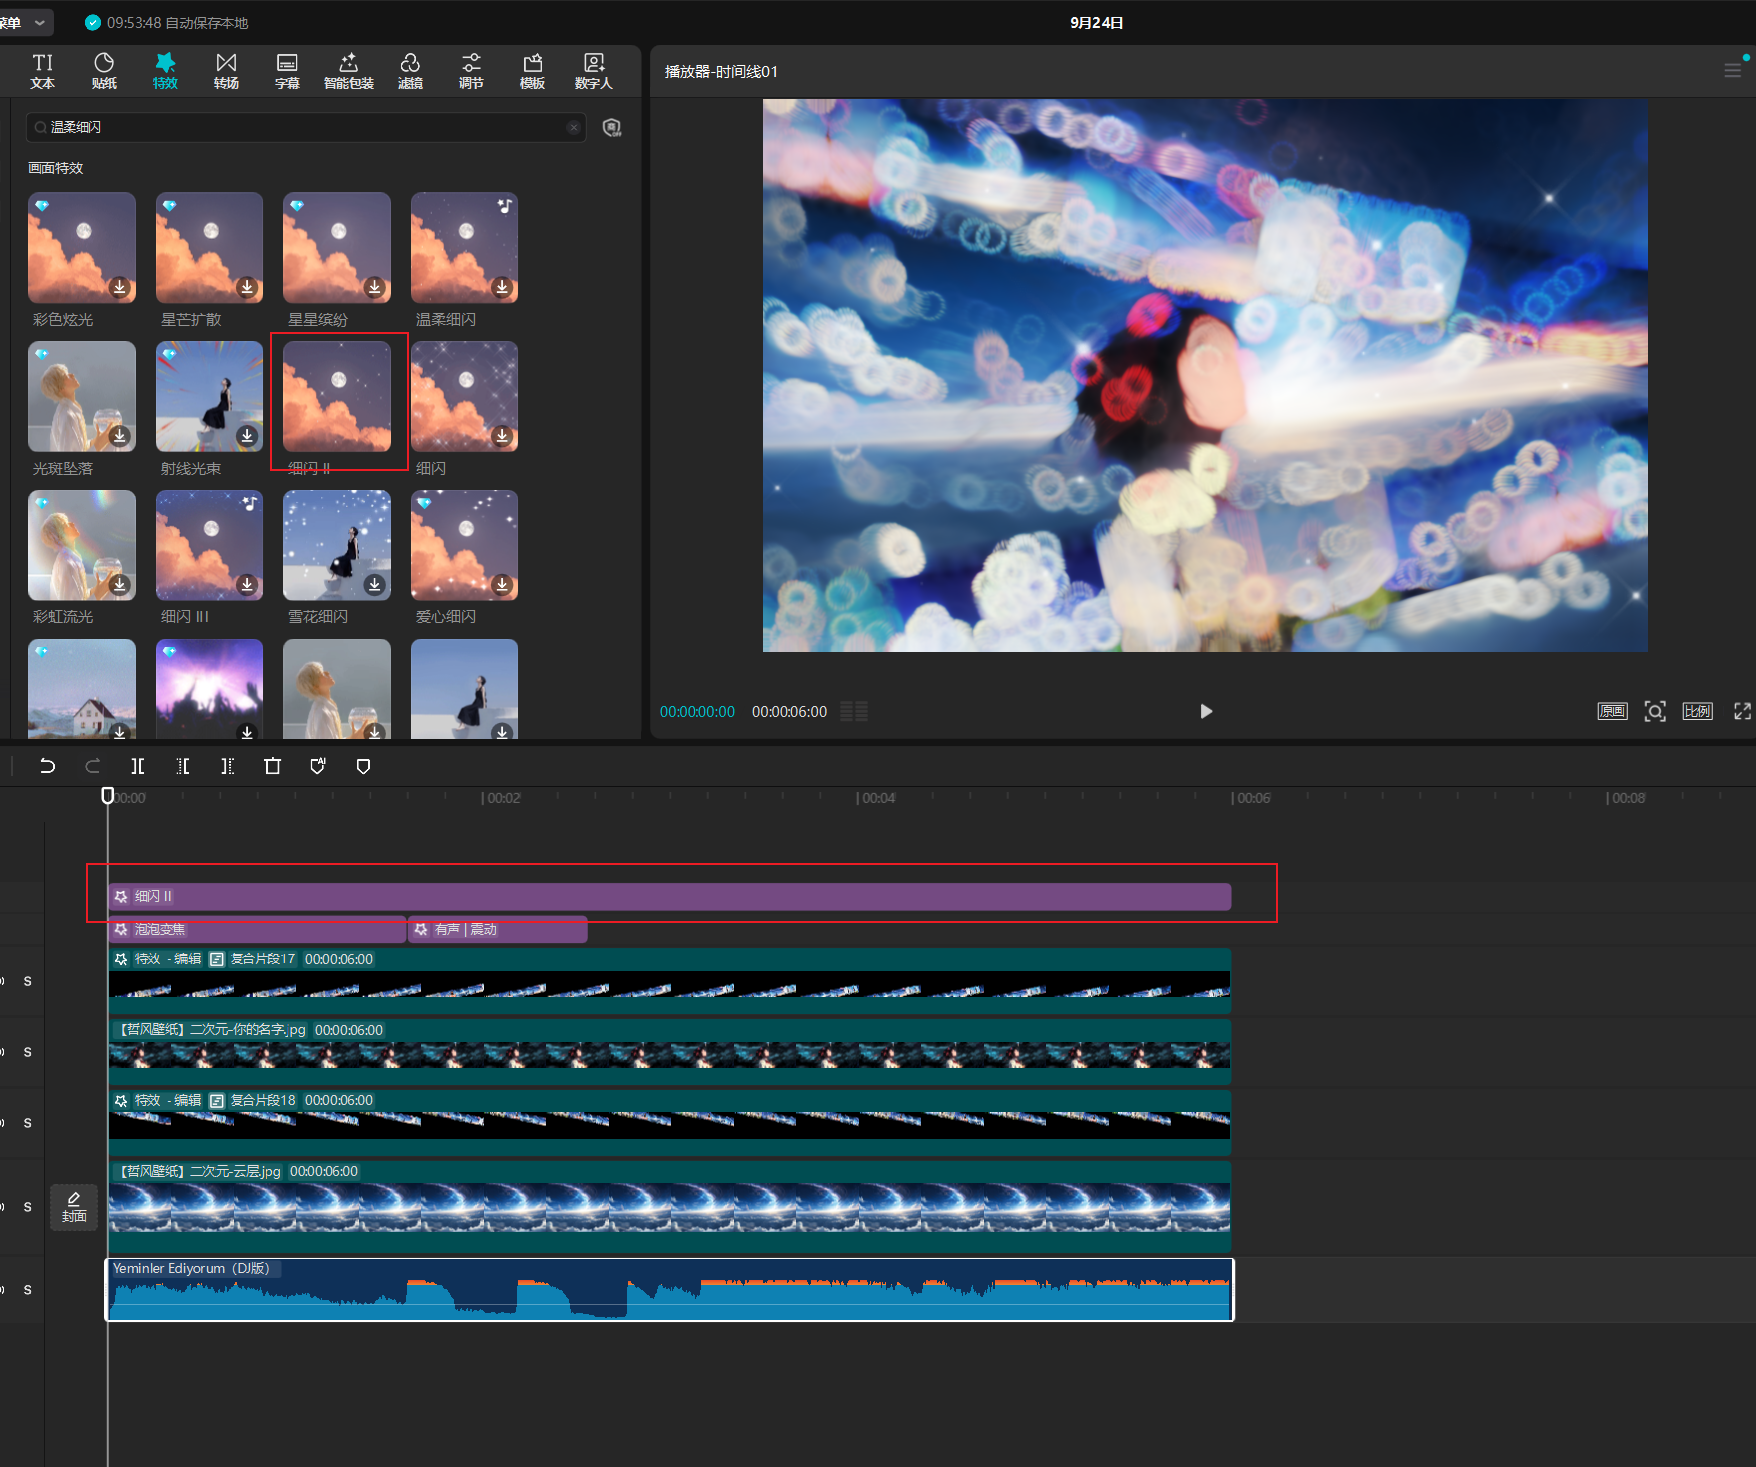
Task: Play the preview video
Action: pyautogui.click(x=1206, y=711)
